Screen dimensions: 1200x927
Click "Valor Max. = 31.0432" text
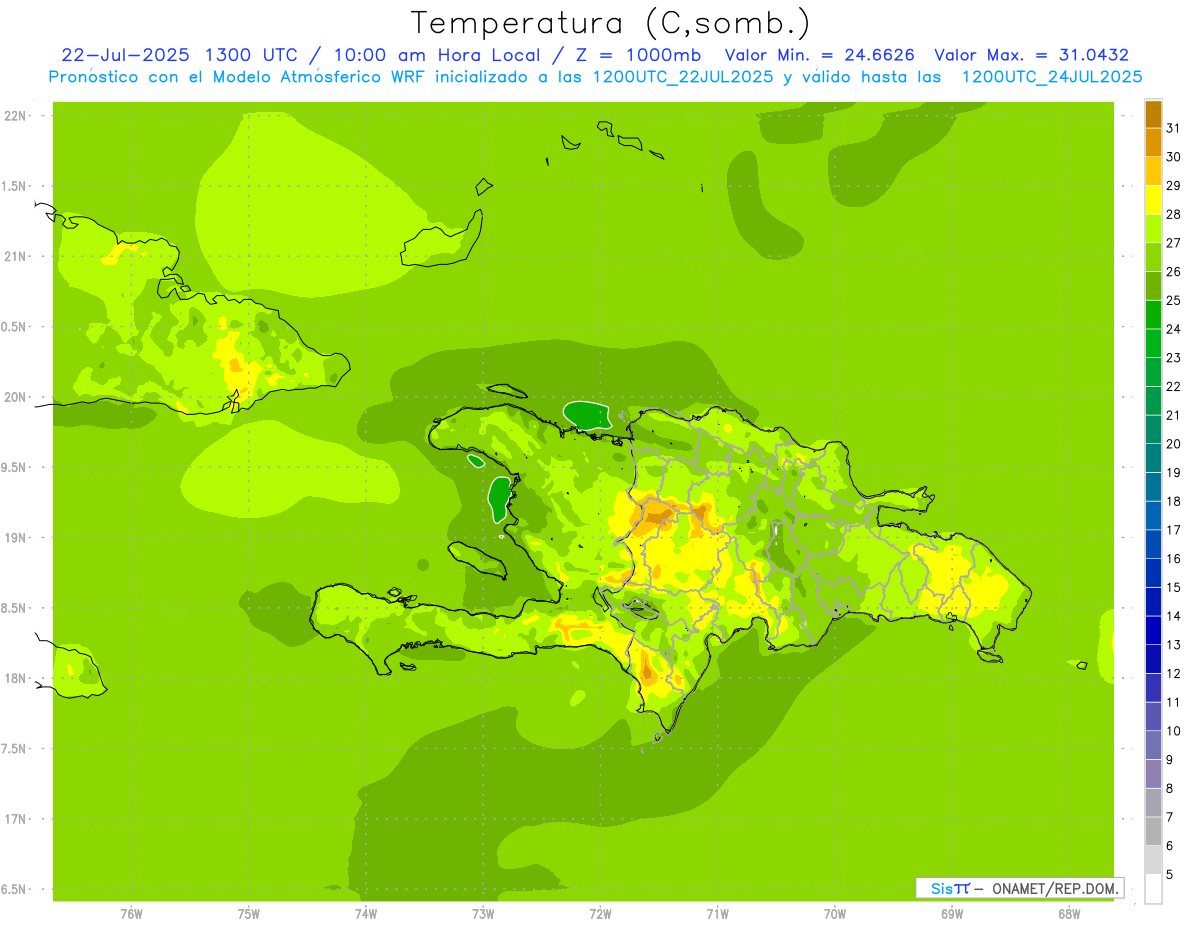tap(1032, 55)
